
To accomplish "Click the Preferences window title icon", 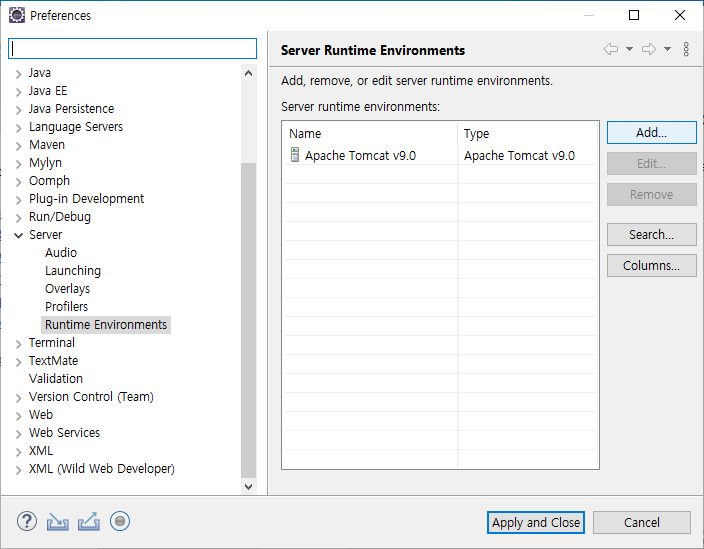I will 17,15.
